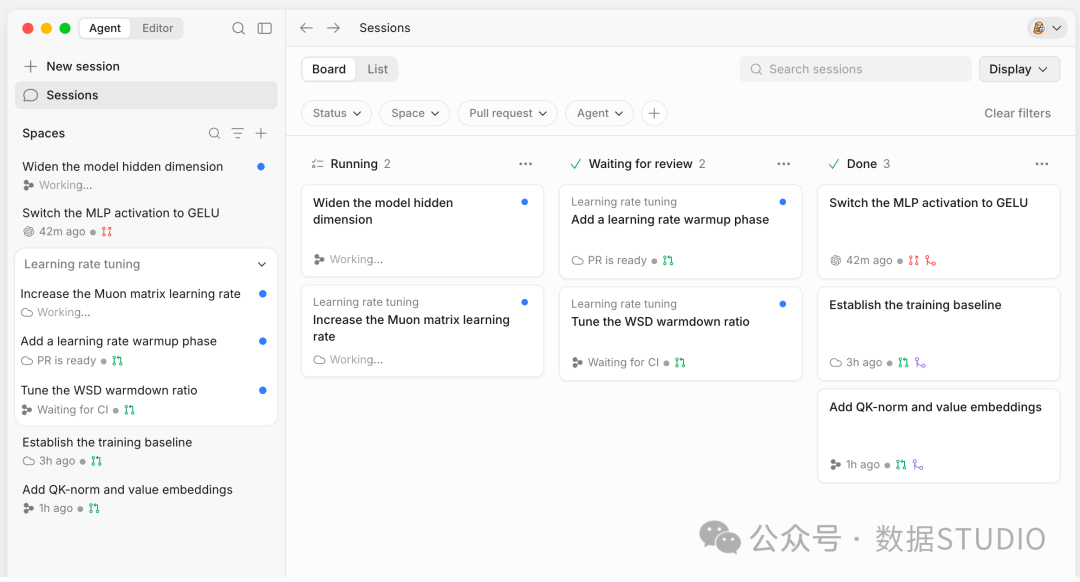This screenshot has width=1080, height=582.
Task: Click the forward navigation arrow
Action: pos(333,28)
